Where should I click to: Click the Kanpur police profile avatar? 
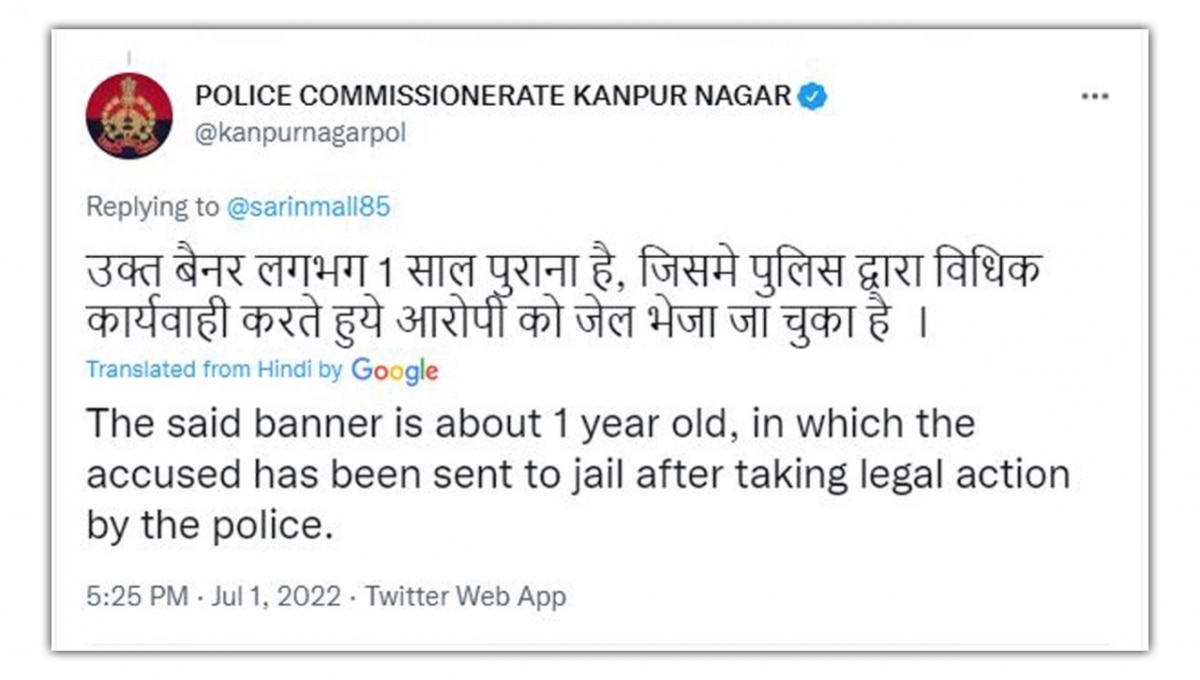tap(129, 115)
